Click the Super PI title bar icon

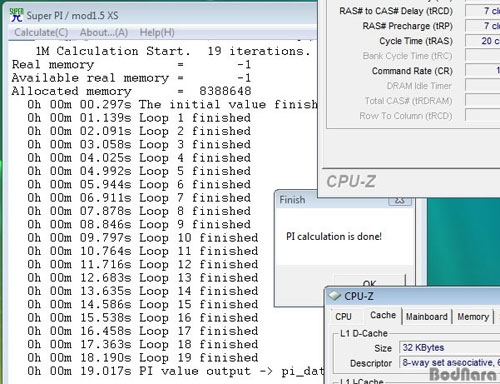(16, 15)
